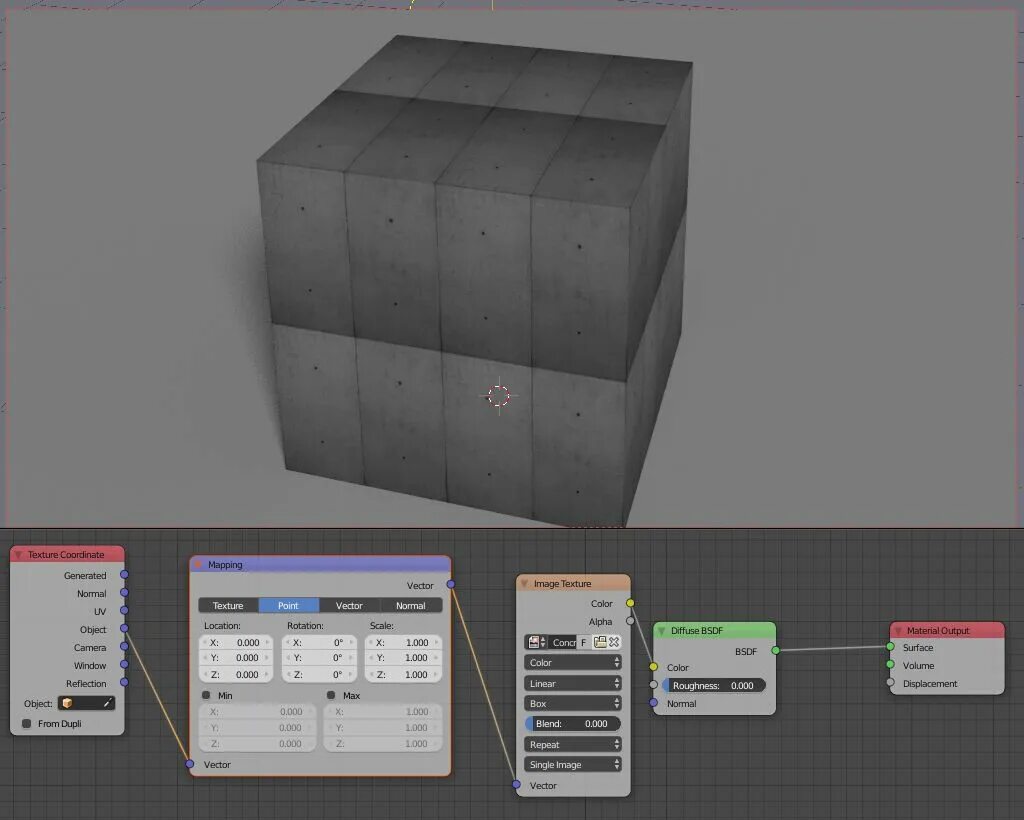
Task: Click the Location Z field
Action: click(x=236, y=674)
